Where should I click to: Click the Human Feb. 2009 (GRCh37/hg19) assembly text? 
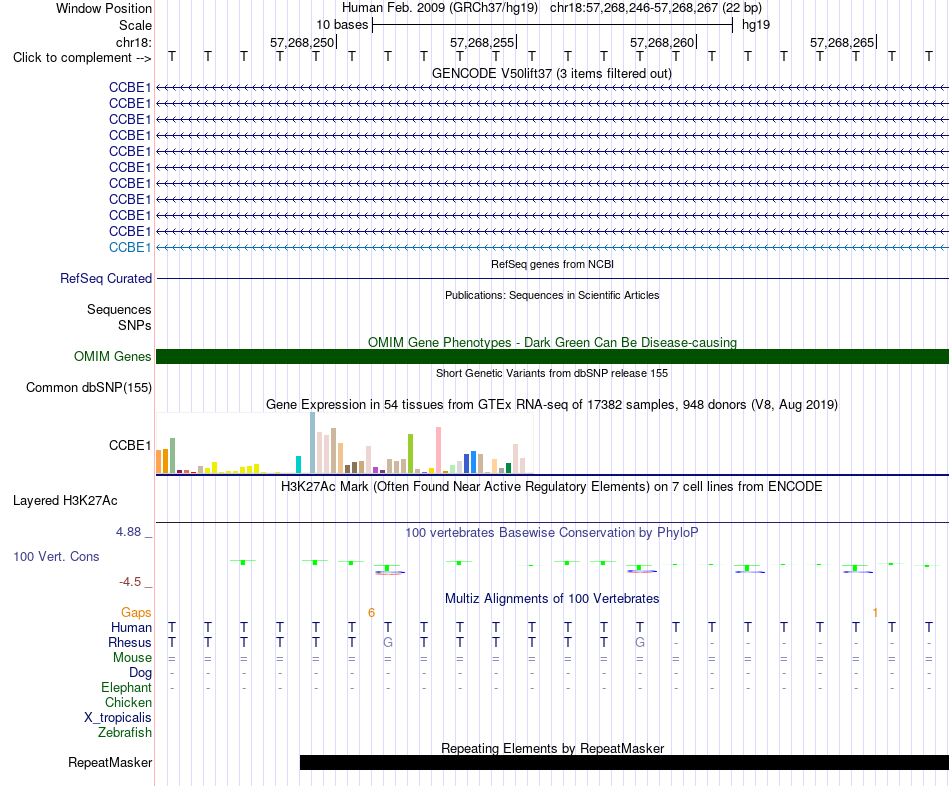(440, 8)
